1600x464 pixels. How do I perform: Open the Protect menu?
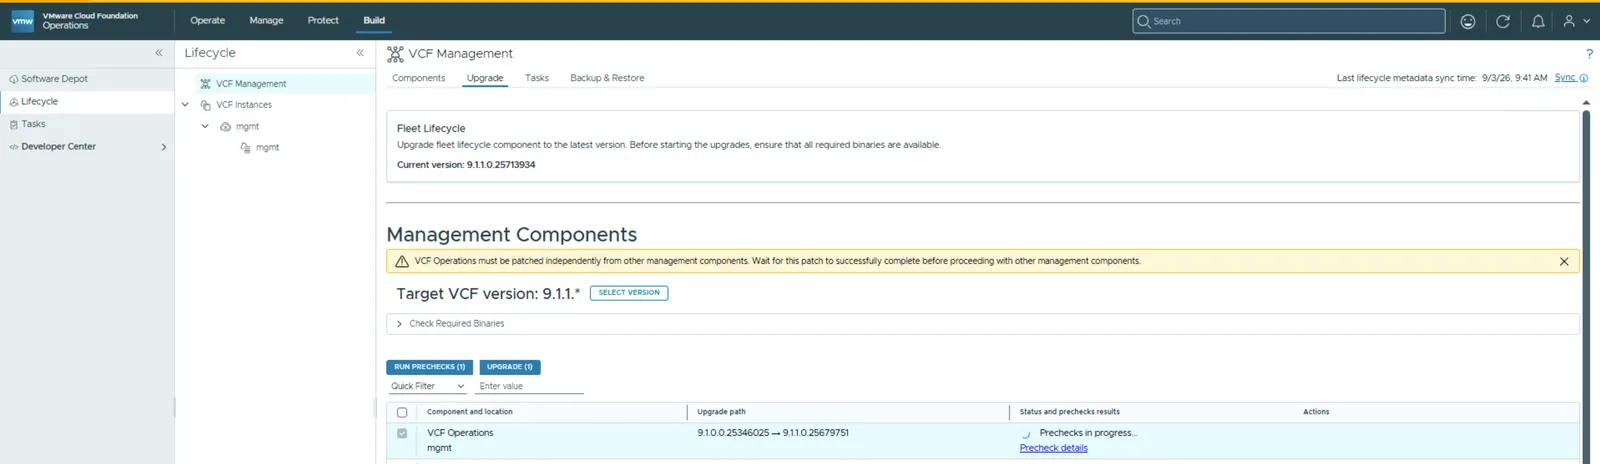[323, 21]
